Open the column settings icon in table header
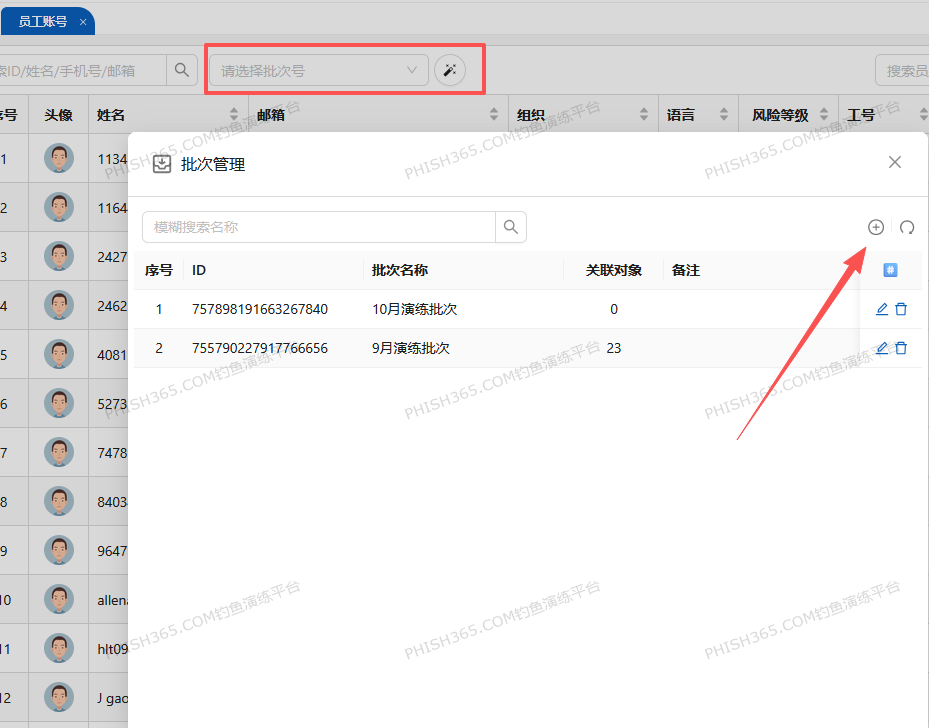929x728 pixels. [x=890, y=270]
